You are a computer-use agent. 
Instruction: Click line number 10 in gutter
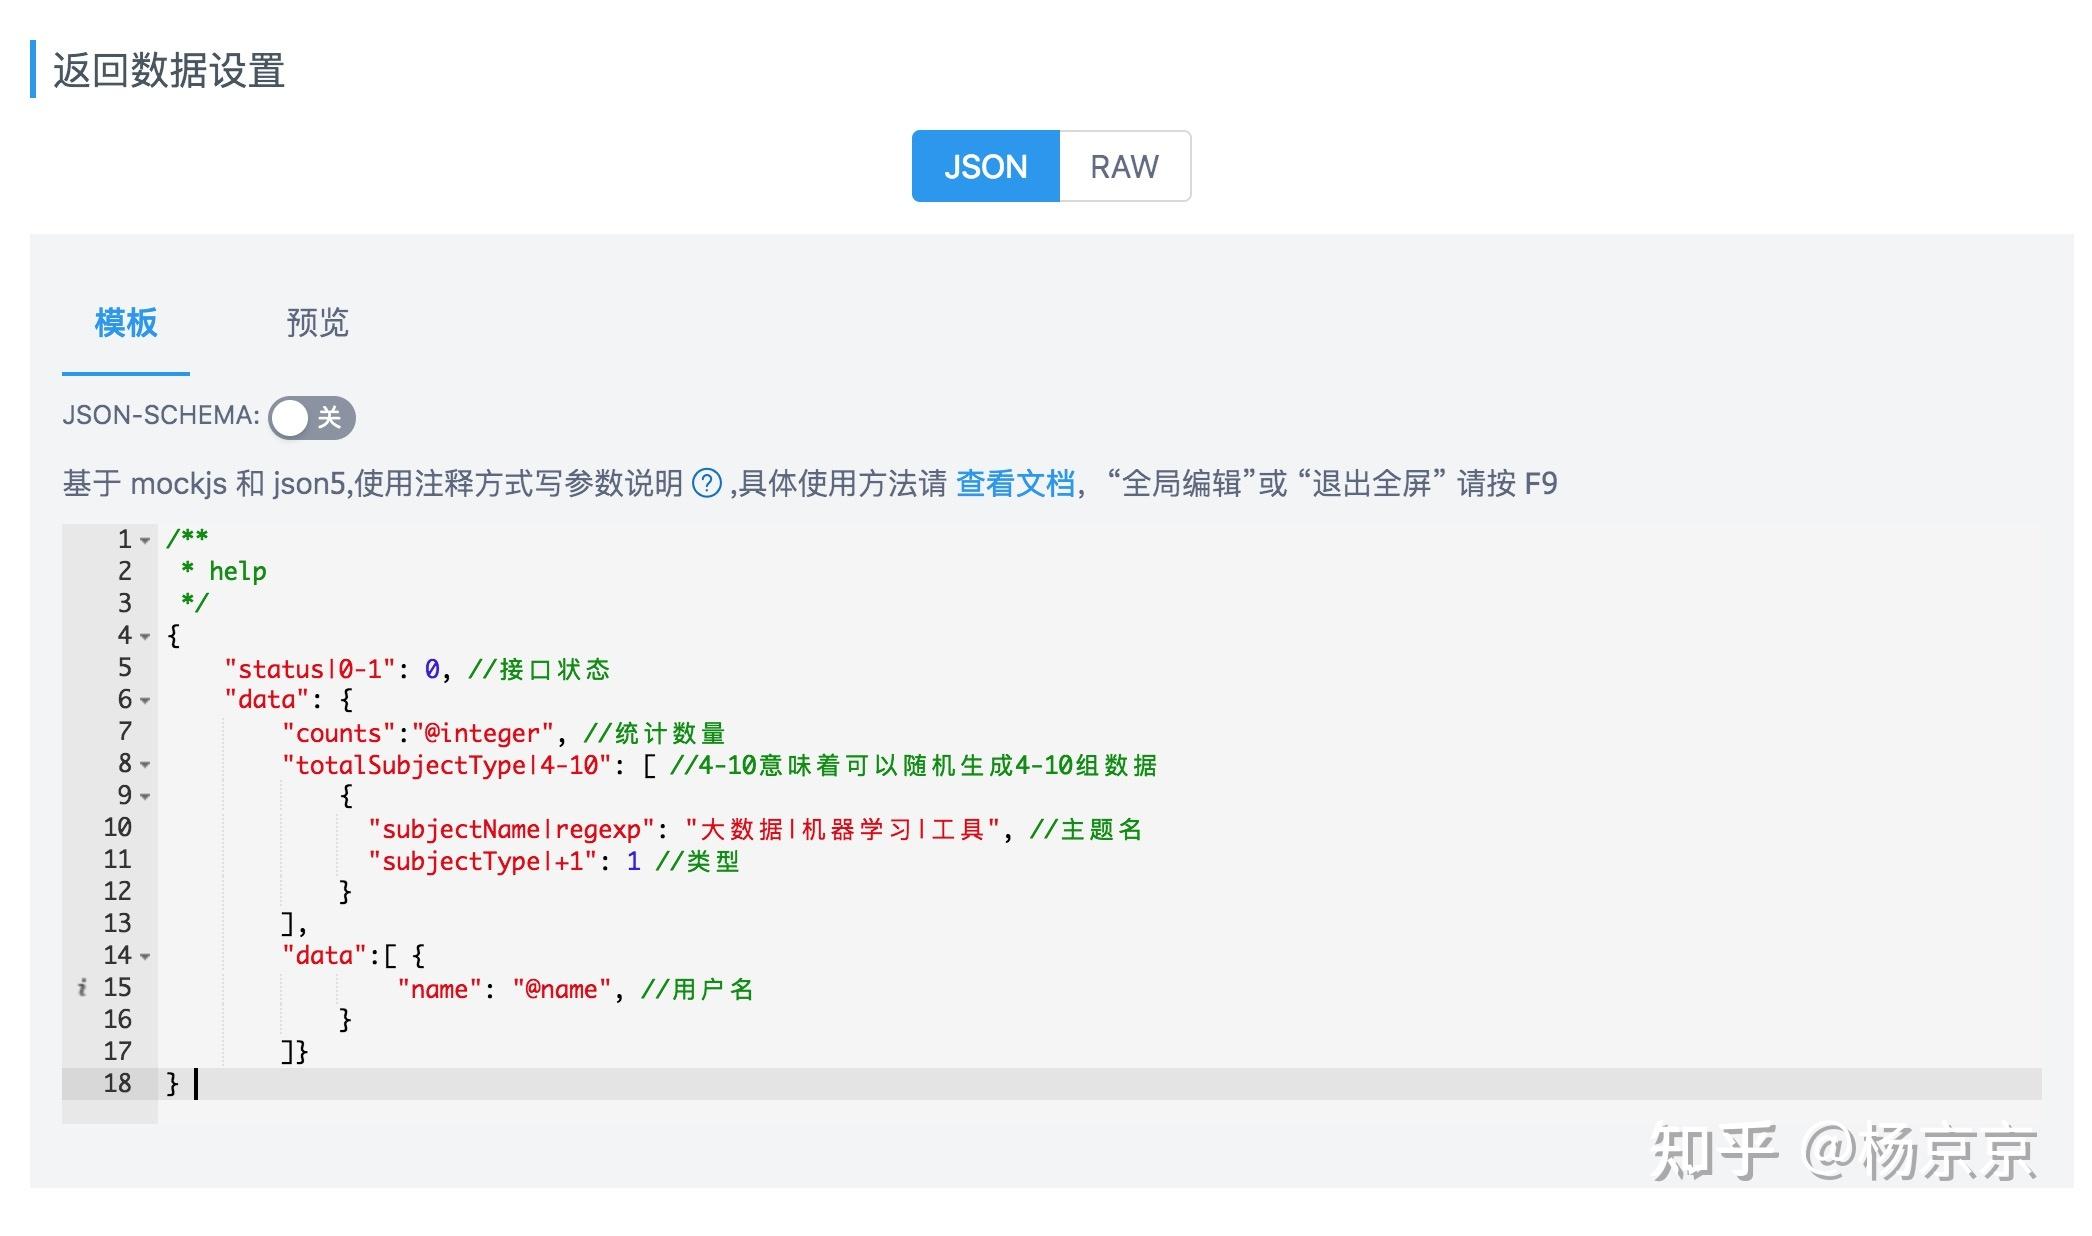click(x=117, y=828)
